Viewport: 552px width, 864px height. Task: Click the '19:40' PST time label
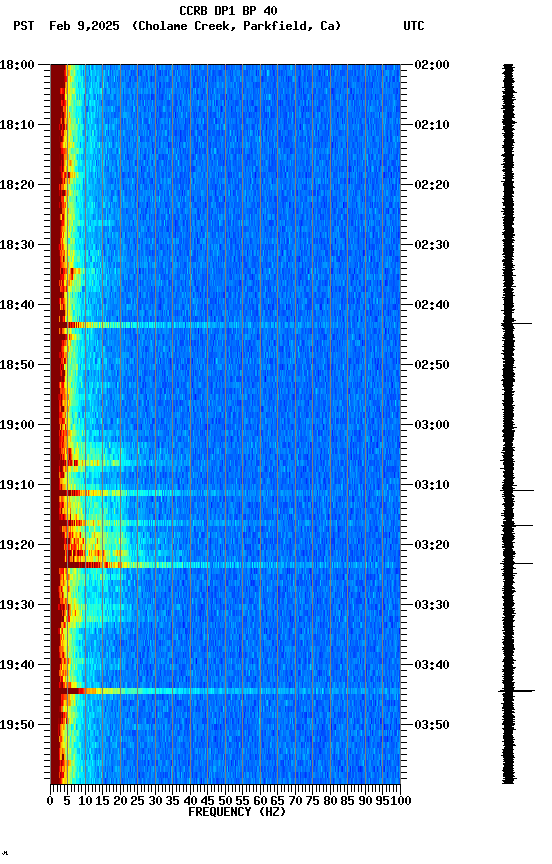(17, 666)
